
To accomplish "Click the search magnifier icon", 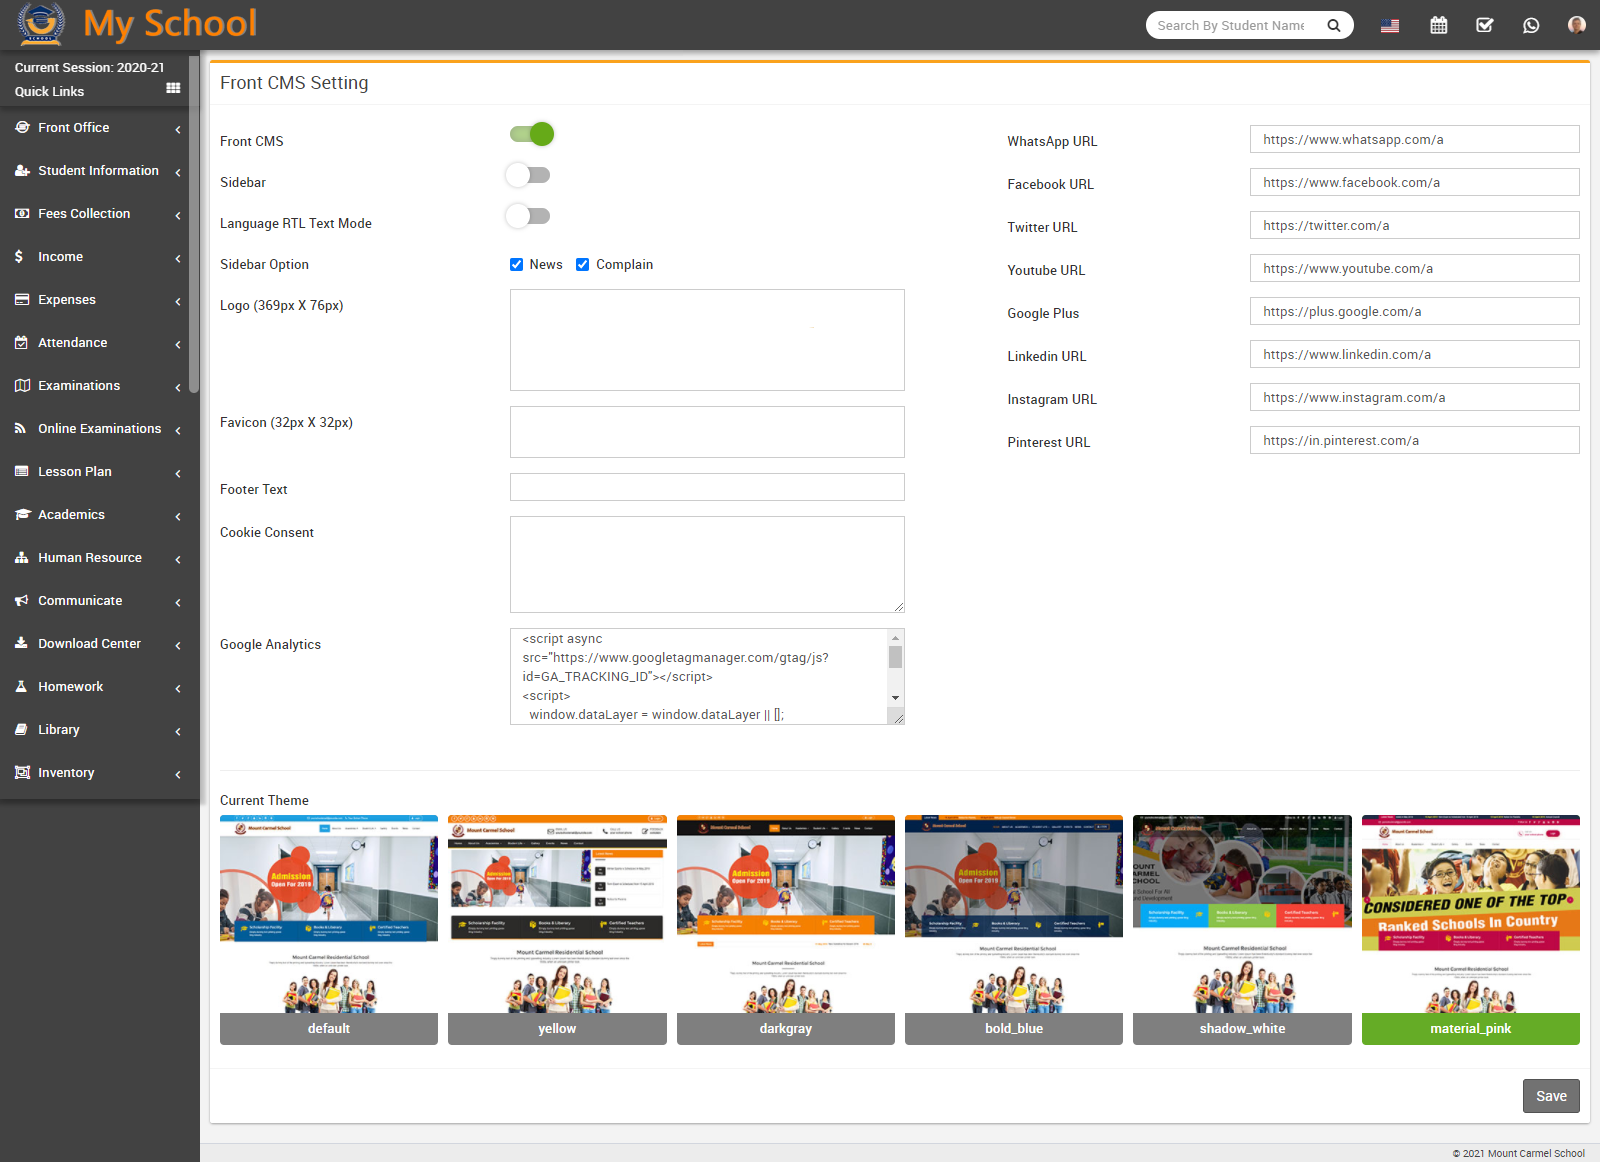I will [1334, 25].
